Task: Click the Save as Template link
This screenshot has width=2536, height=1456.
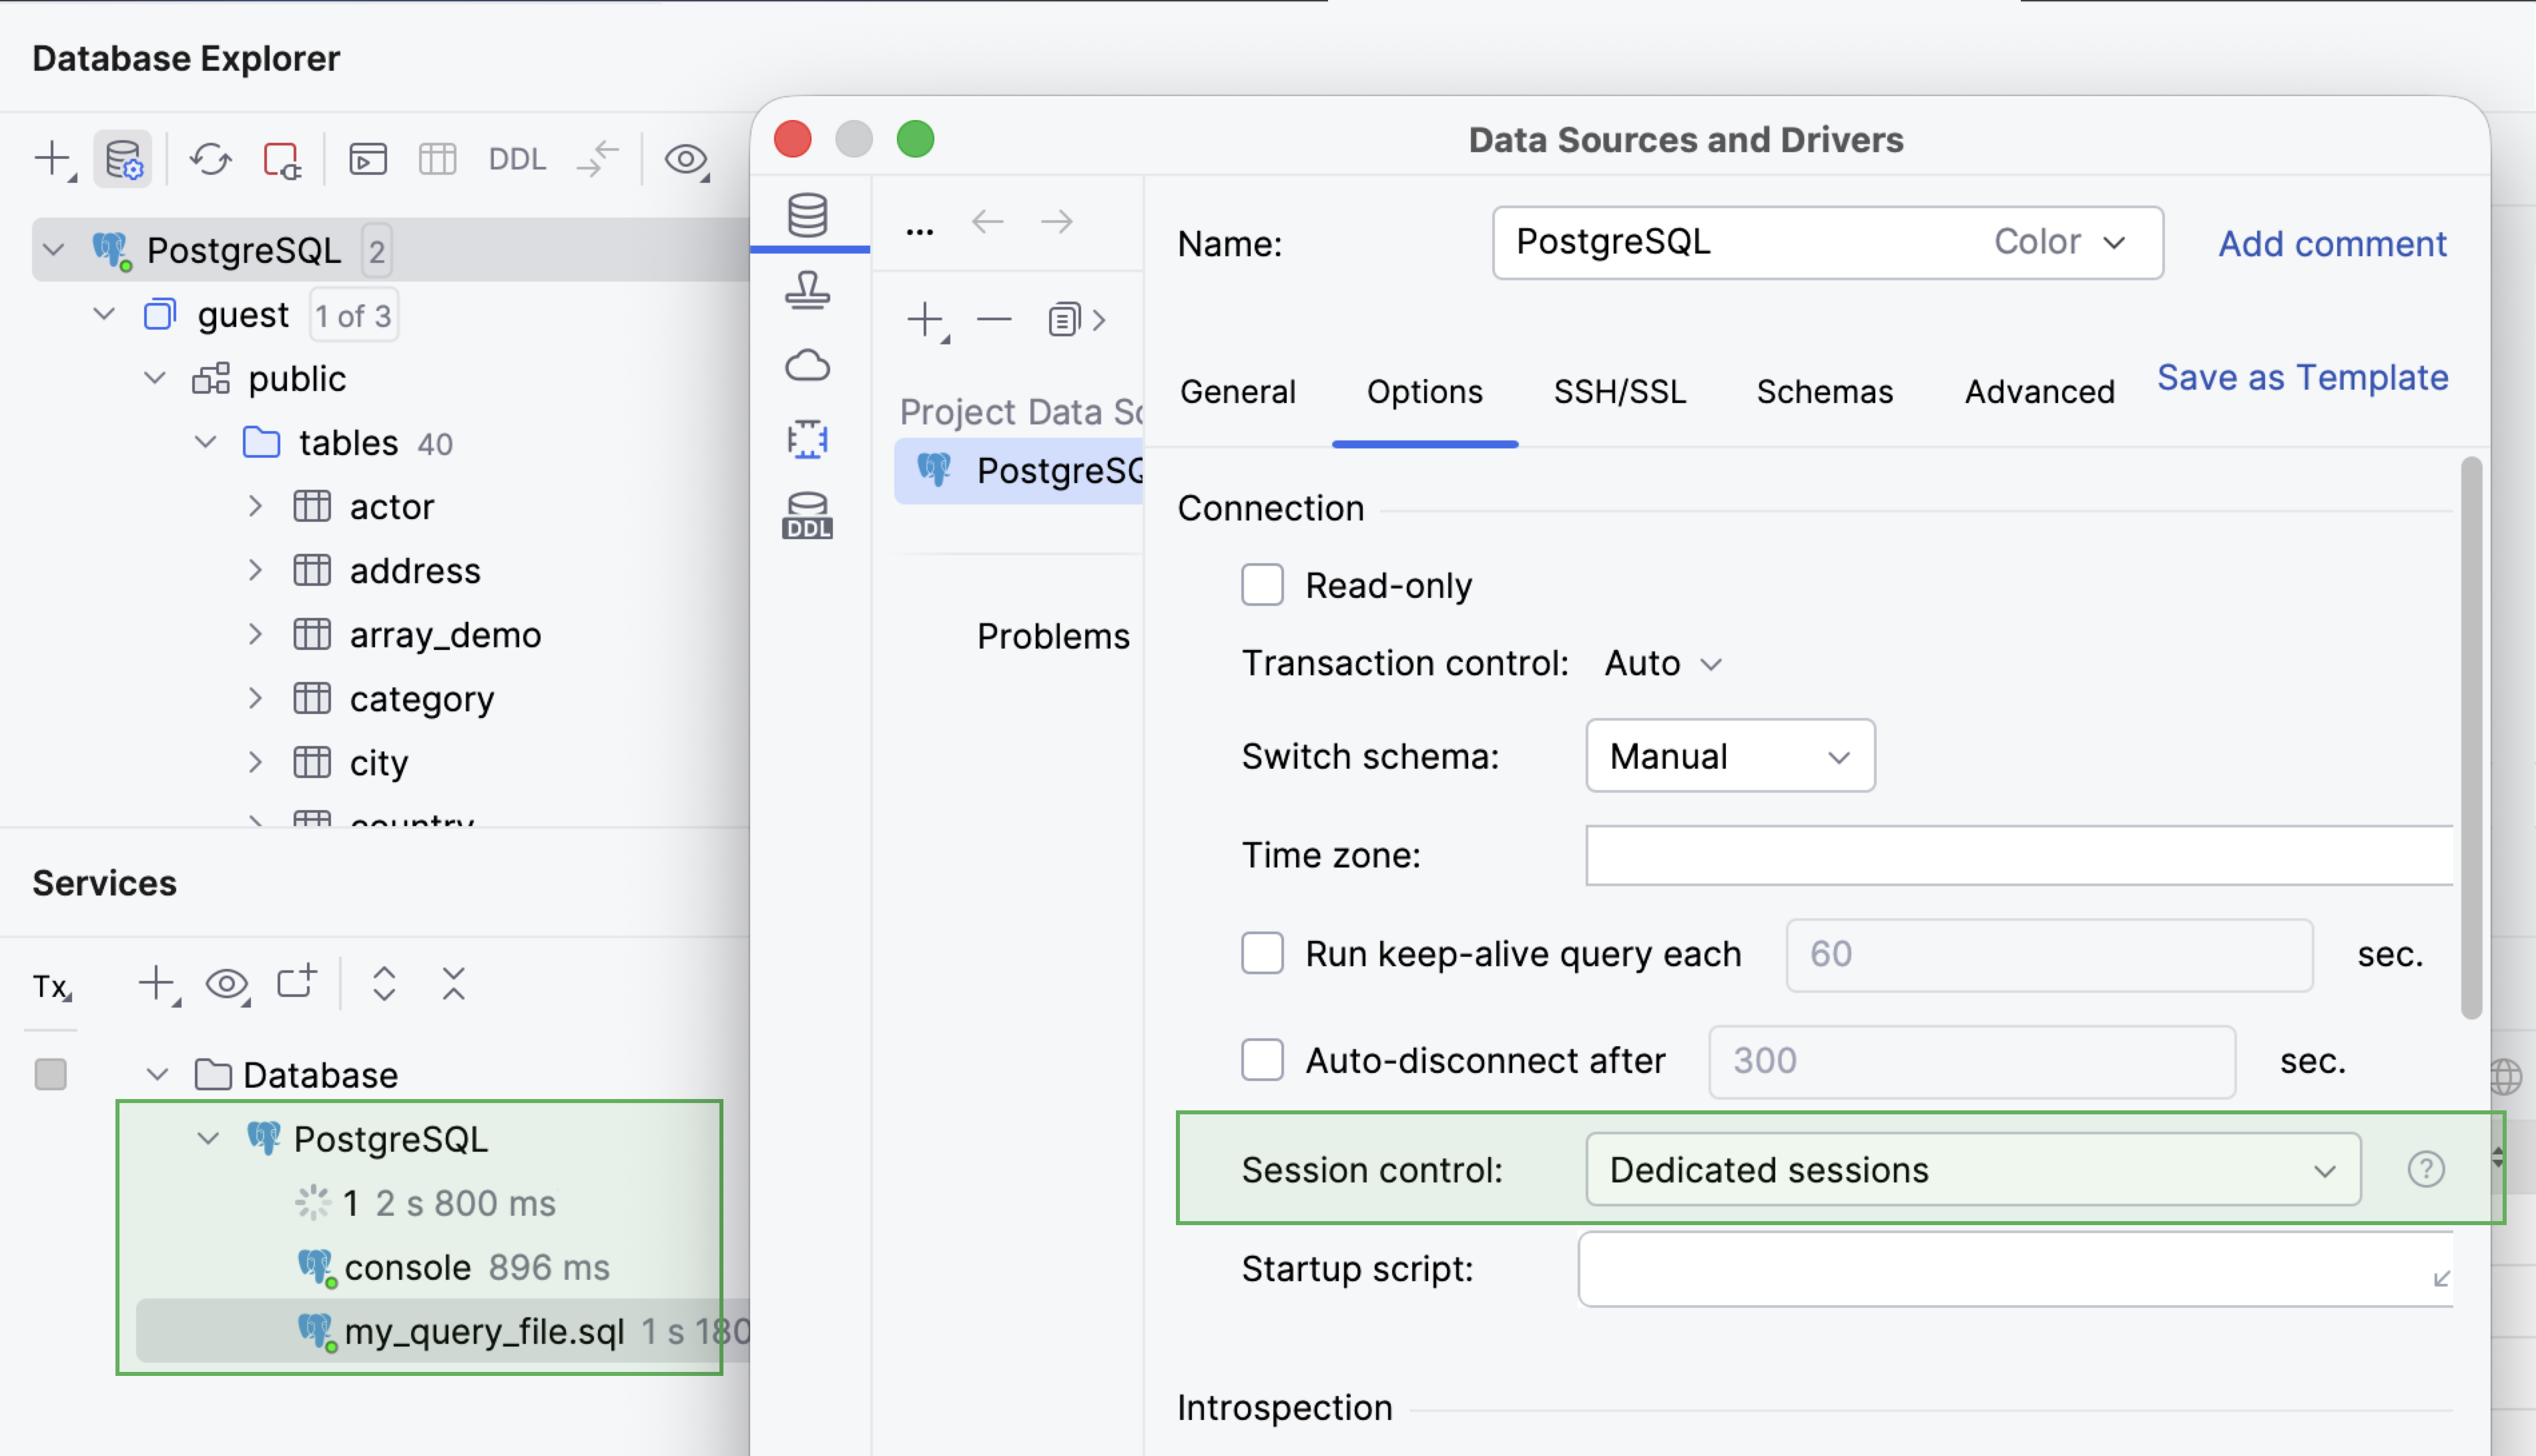Action: (2302, 377)
